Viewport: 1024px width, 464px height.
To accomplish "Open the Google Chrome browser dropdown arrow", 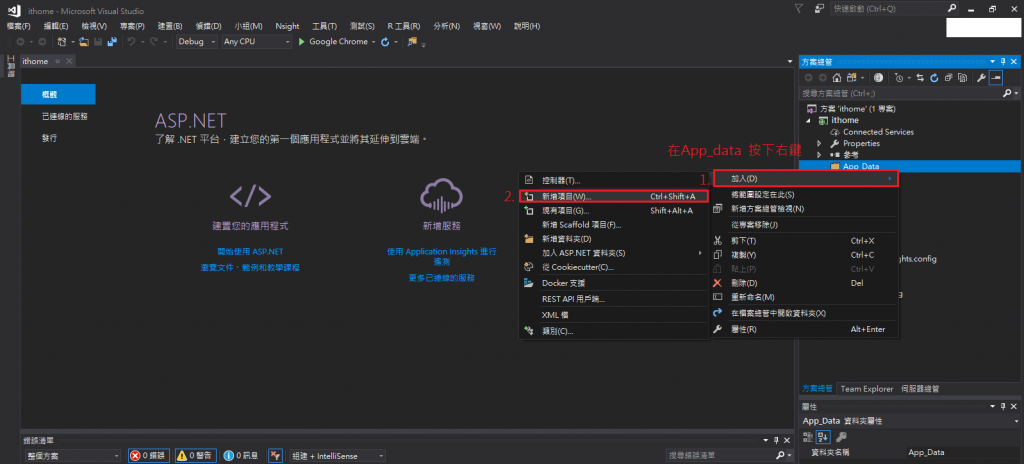I will coord(374,42).
